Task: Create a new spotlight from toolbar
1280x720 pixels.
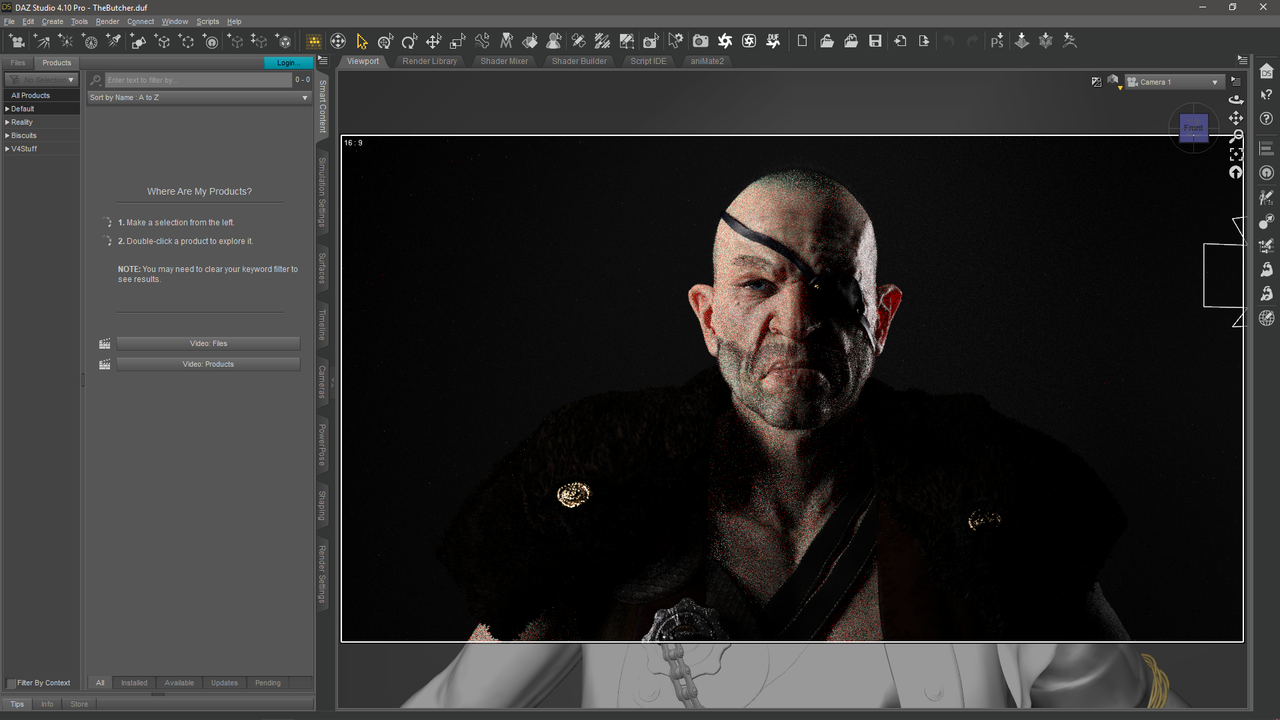Action: tap(114, 41)
